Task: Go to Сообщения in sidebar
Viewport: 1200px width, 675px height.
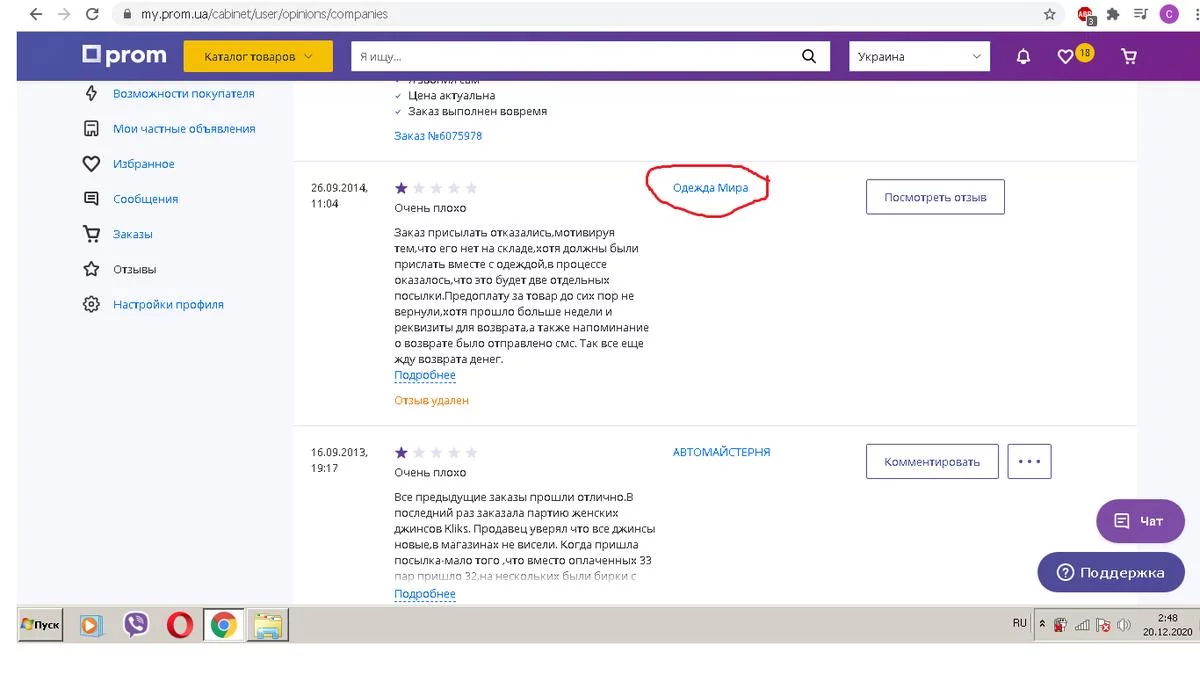Action: point(145,199)
